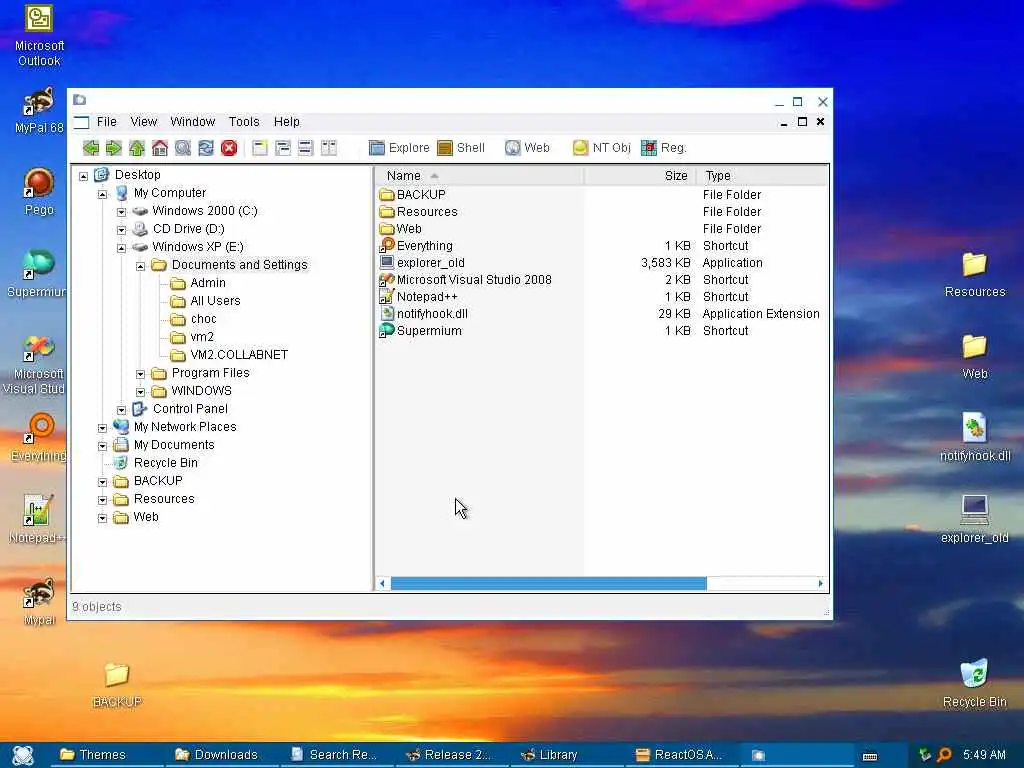Collapse the Desktop root node in the tree
The image size is (1024, 768).
coord(84,176)
